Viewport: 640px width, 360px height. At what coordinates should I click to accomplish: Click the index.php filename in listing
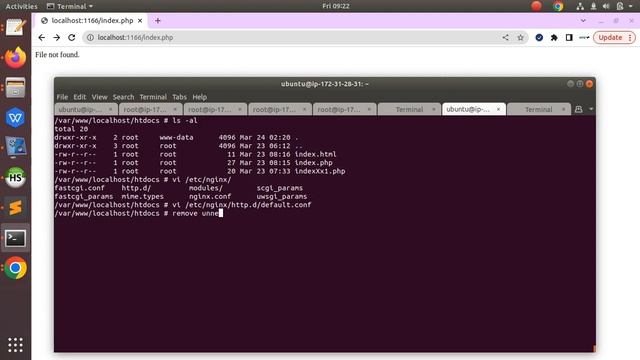point(313,163)
